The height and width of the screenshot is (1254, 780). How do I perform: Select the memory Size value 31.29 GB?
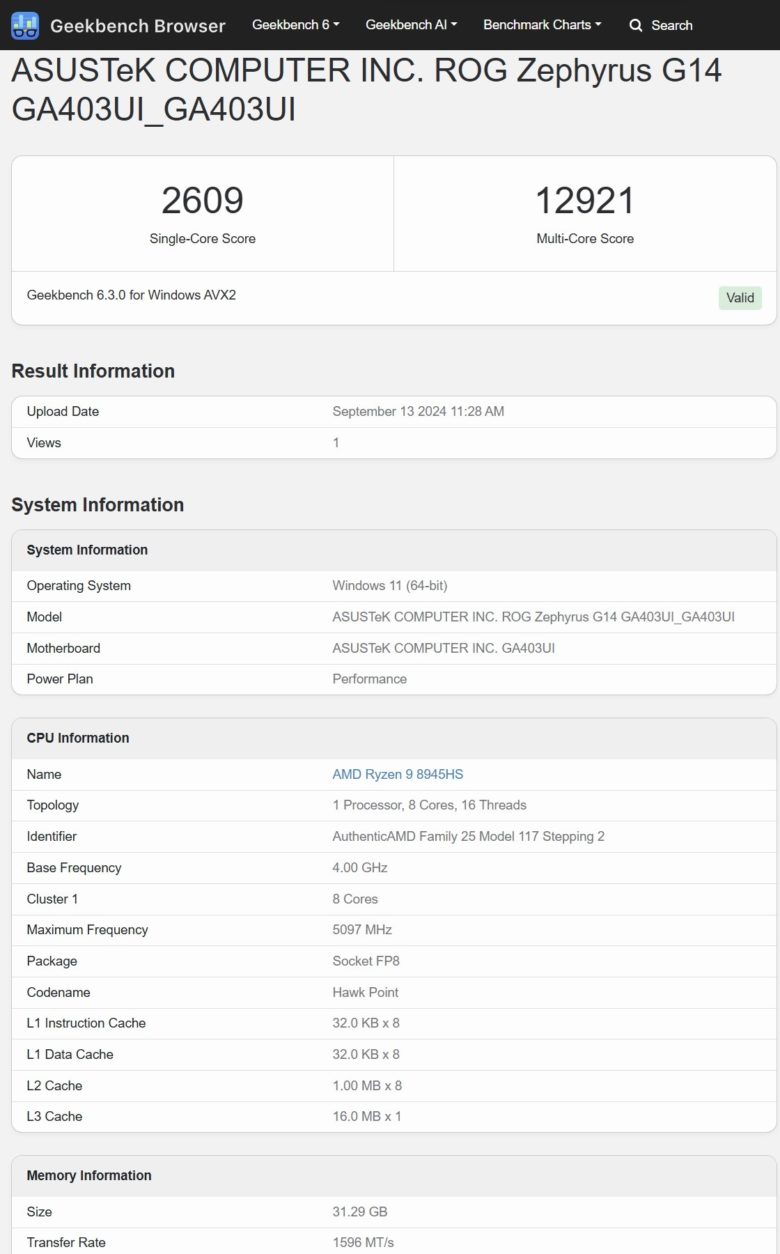tap(360, 1212)
